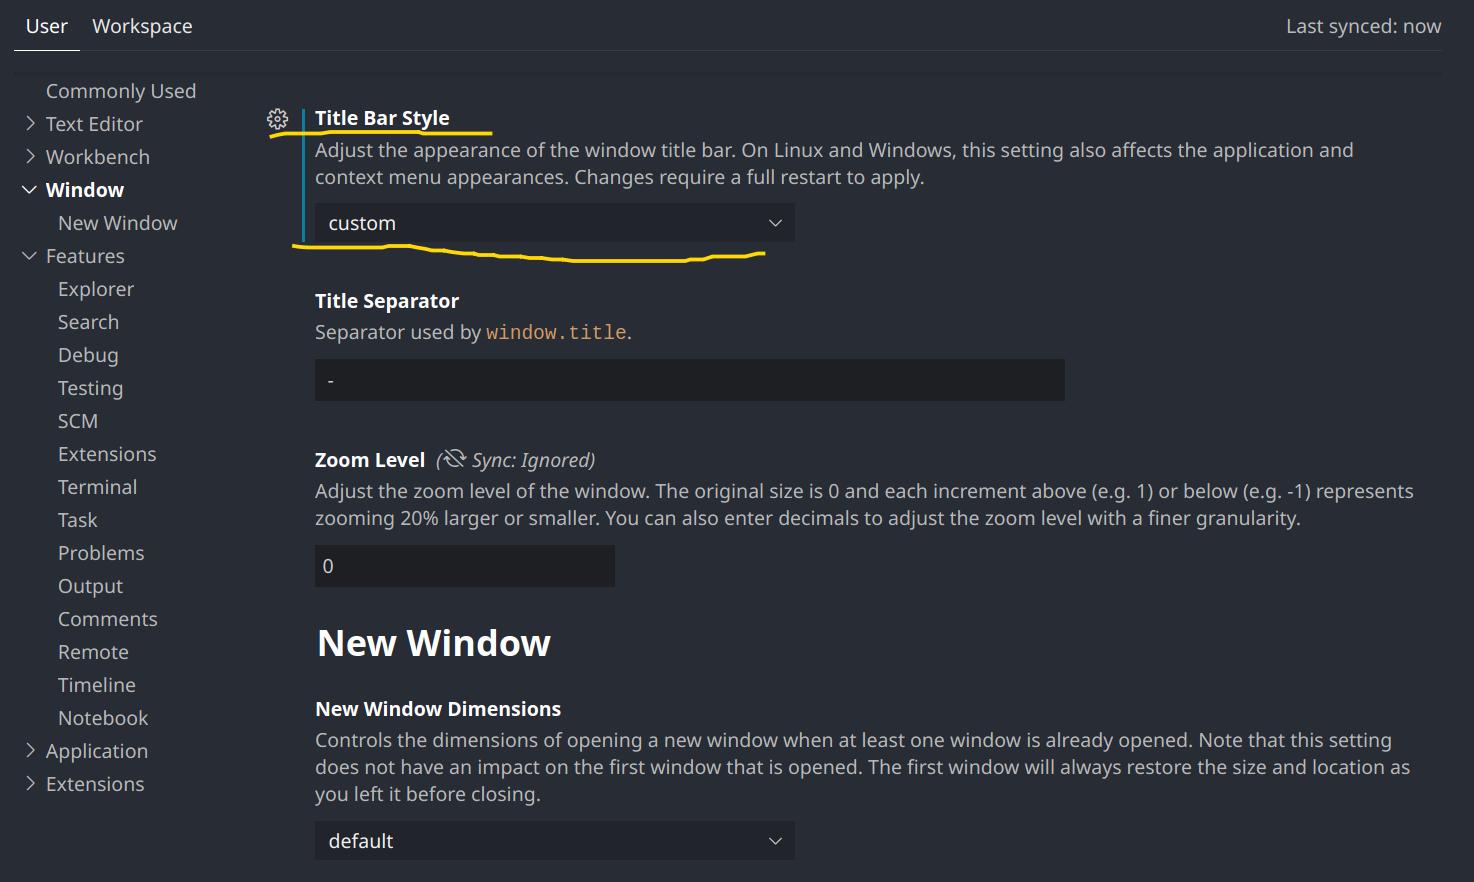Open the New Window Dimensions dropdown
The height and width of the screenshot is (882, 1474).
(554, 841)
